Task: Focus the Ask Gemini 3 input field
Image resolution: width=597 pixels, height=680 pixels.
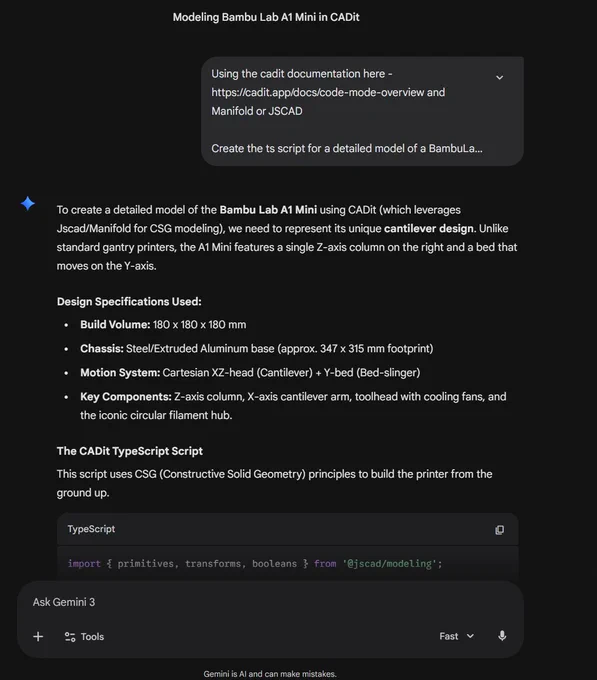Action: pyautogui.click(x=270, y=602)
